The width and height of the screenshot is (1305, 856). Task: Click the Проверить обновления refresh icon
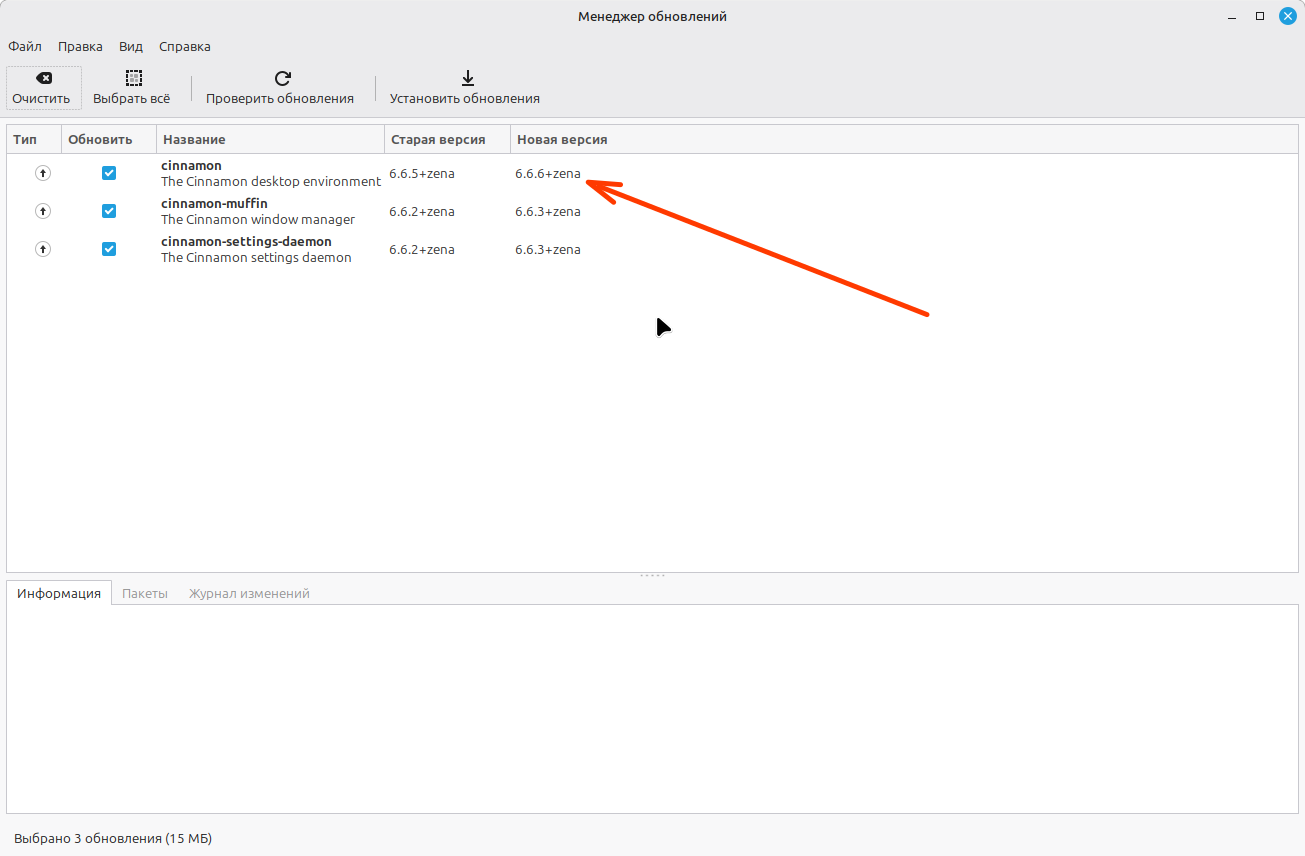[x=282, y=78]
